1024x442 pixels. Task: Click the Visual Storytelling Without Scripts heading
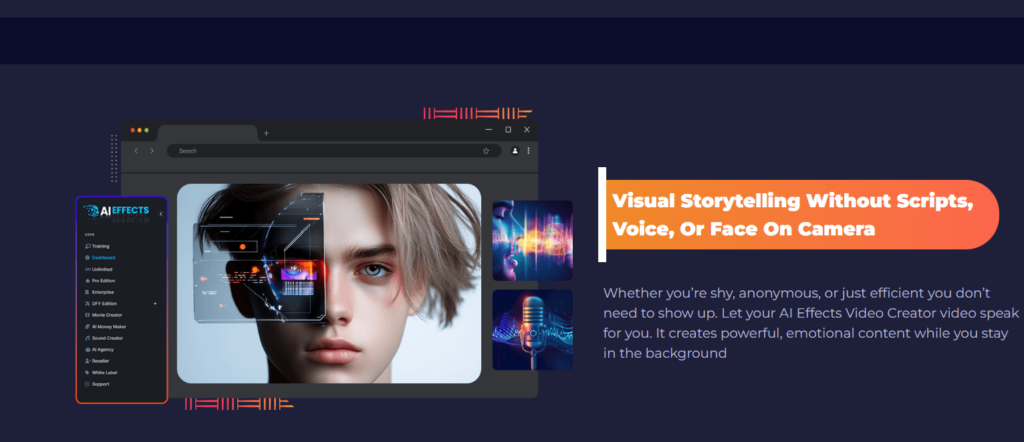pos(793,215)
